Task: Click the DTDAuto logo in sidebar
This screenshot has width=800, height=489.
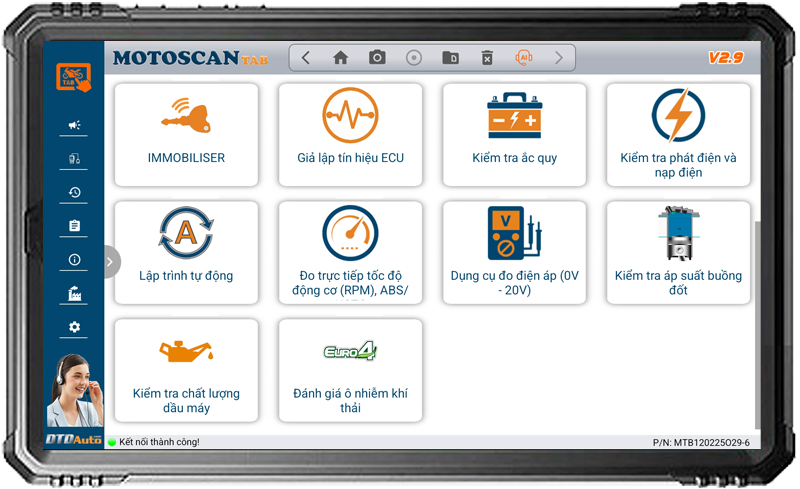Action: click(74, 439)
